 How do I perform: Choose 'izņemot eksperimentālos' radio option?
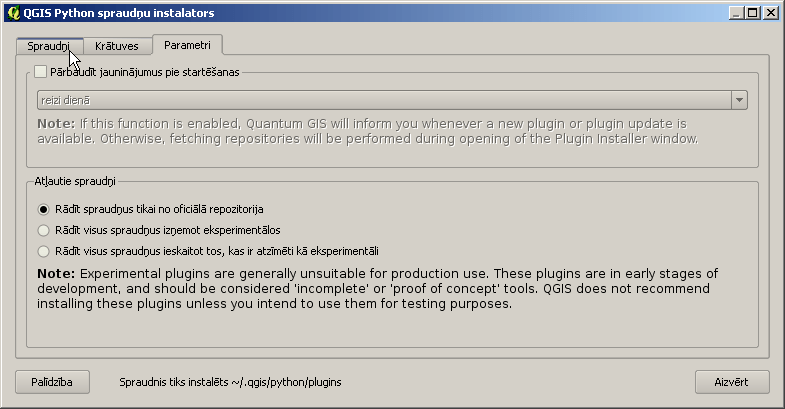(x=44, y=230)
